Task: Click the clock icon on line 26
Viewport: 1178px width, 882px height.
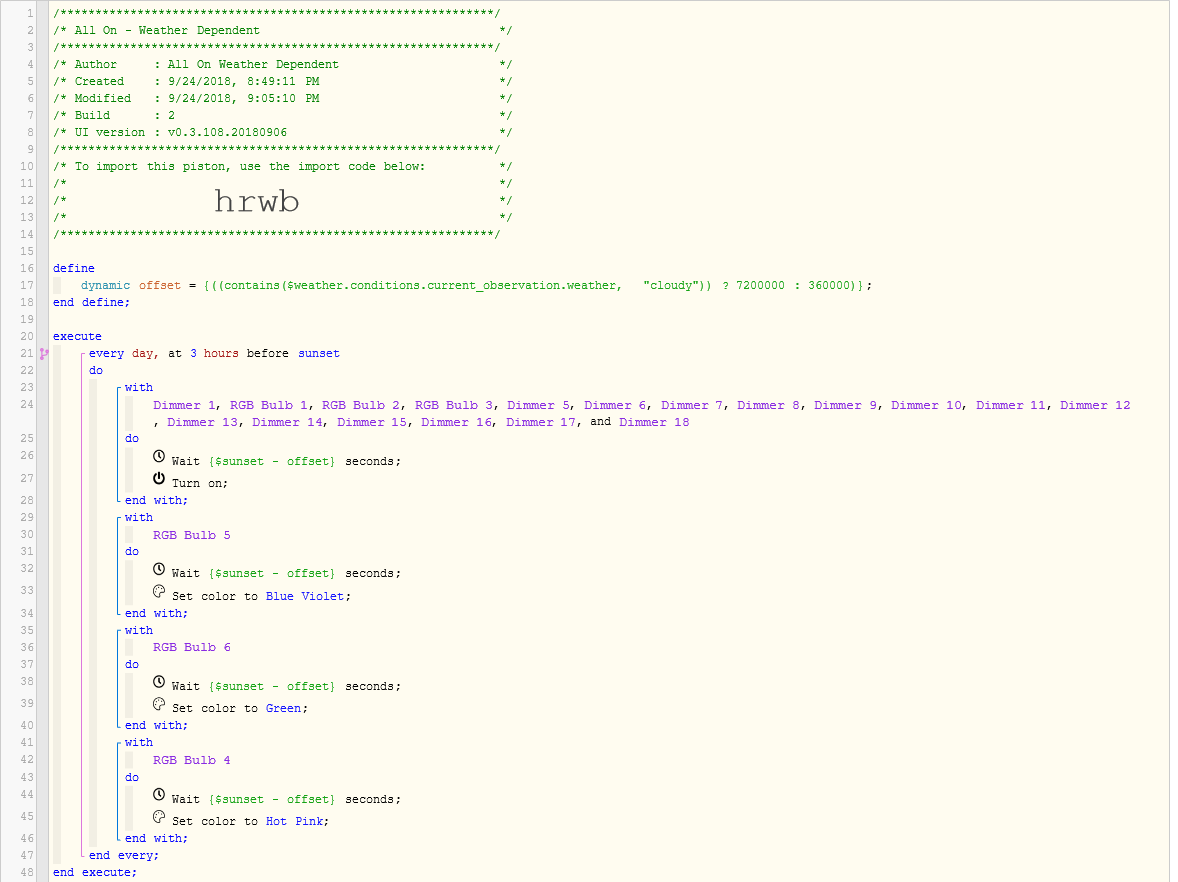Action: 159,456
